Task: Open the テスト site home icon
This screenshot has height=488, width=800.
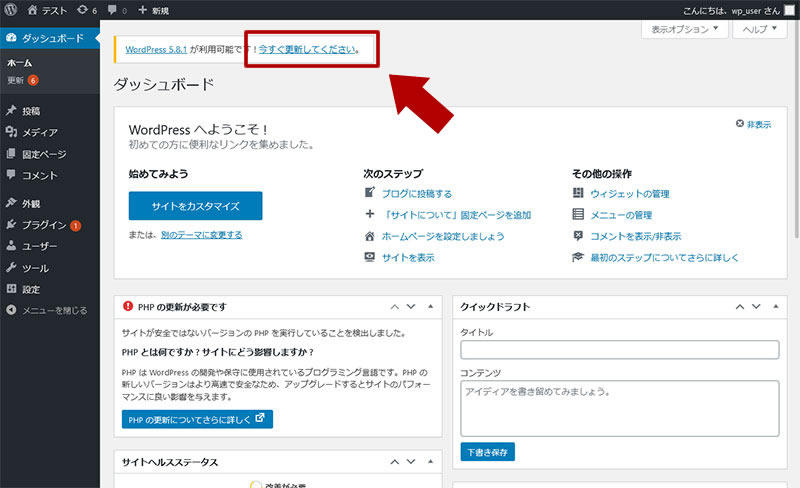Action: coord(33,10)
